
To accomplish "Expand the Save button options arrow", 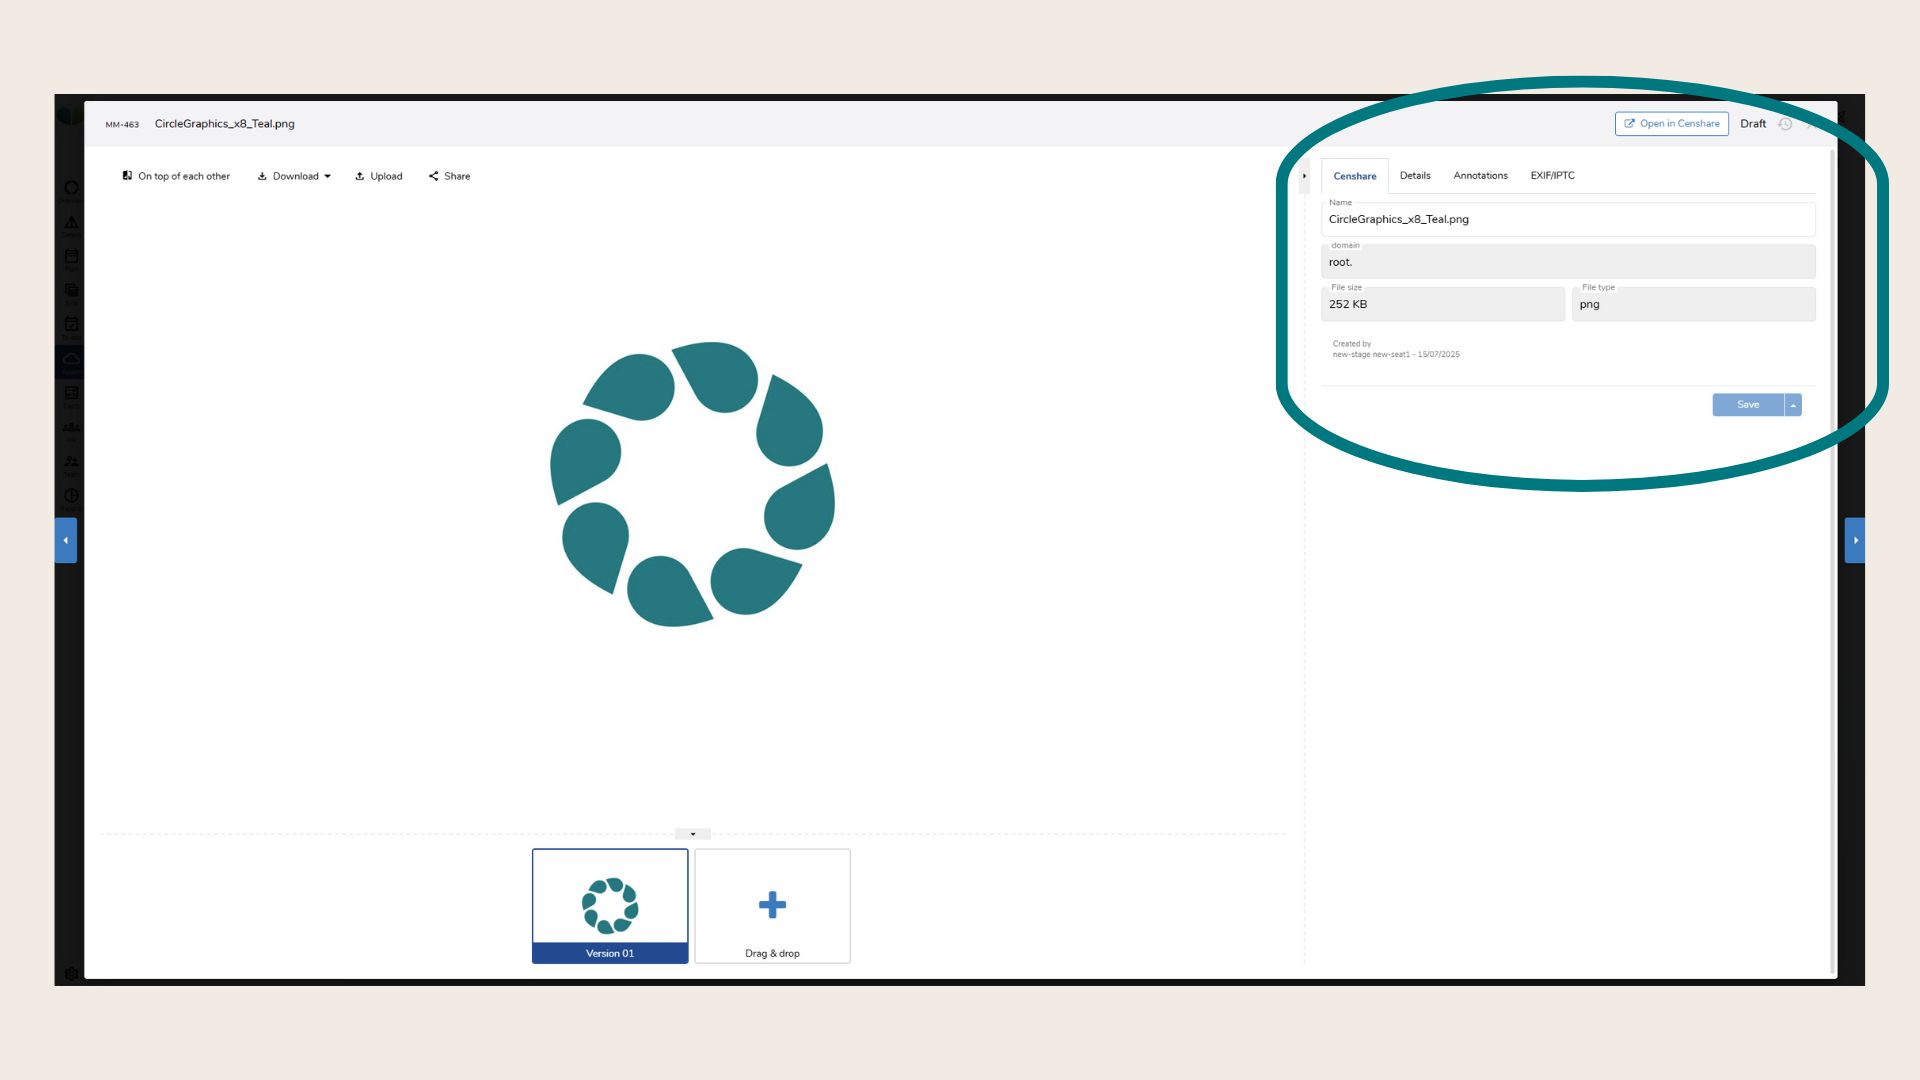I will pos(1793,405).
